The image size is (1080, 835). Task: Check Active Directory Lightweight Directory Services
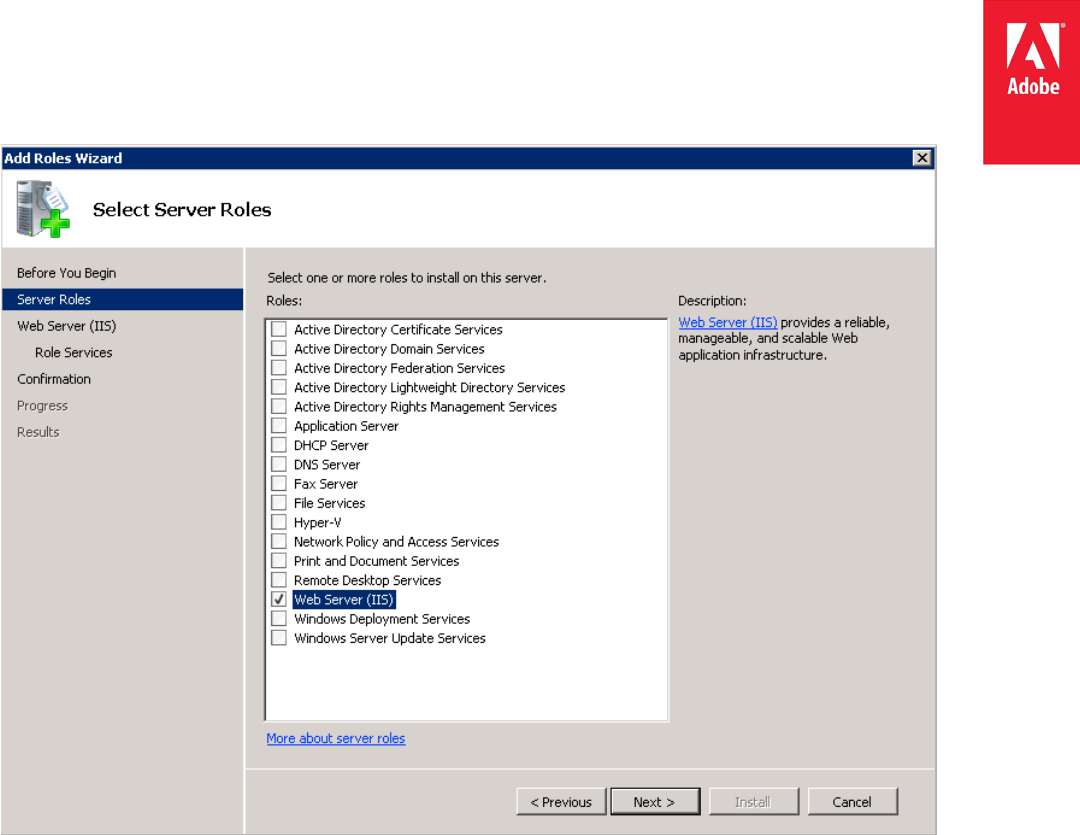(x=279, y=386)
